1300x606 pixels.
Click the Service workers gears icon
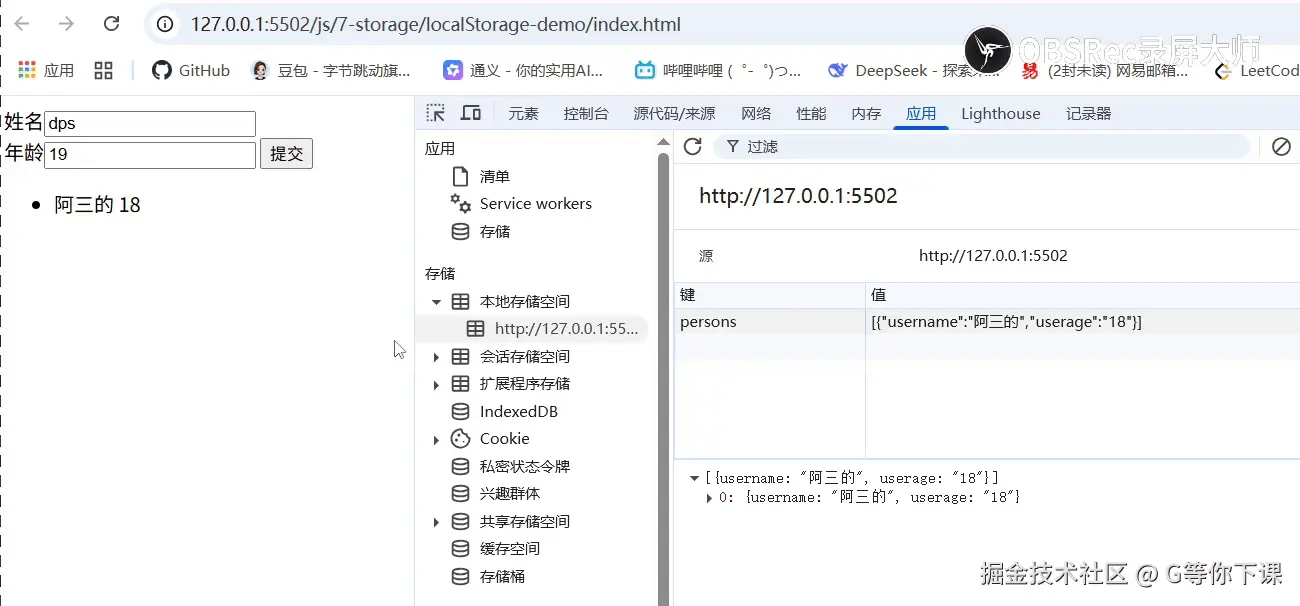tap(460, 203)
